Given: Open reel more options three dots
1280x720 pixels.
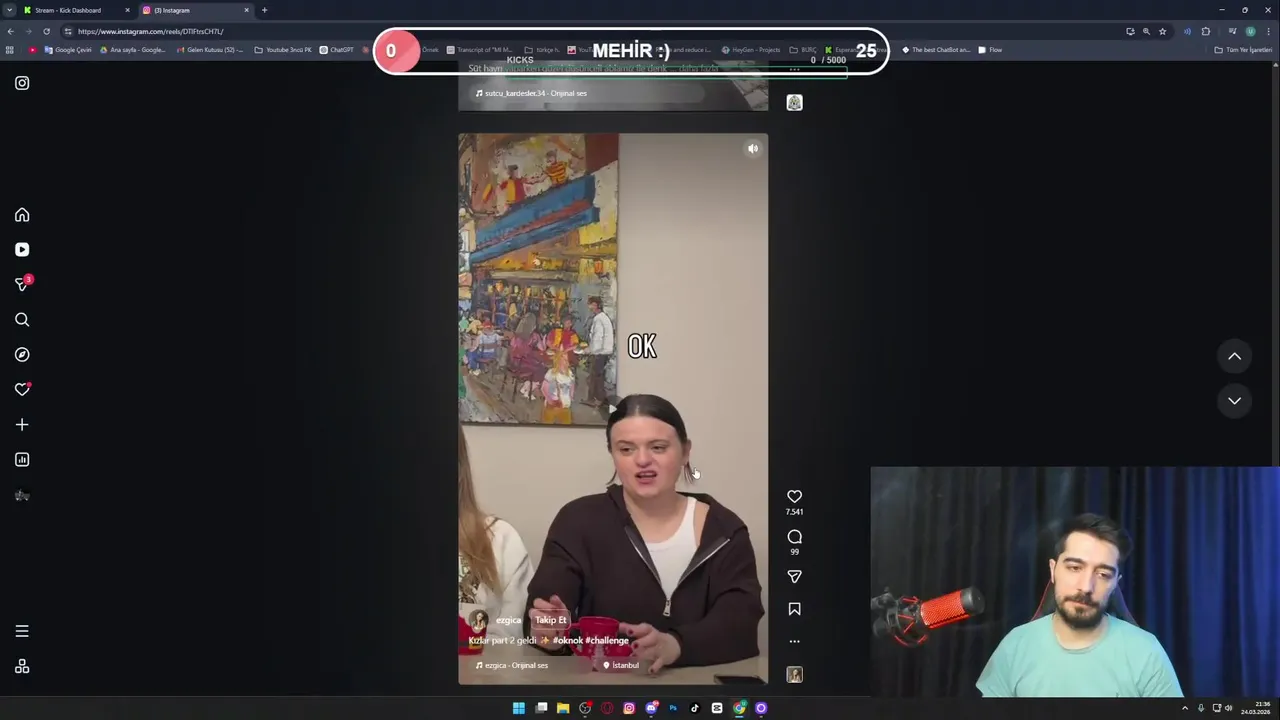Looking at the screenshot, I should pos(794,641).
